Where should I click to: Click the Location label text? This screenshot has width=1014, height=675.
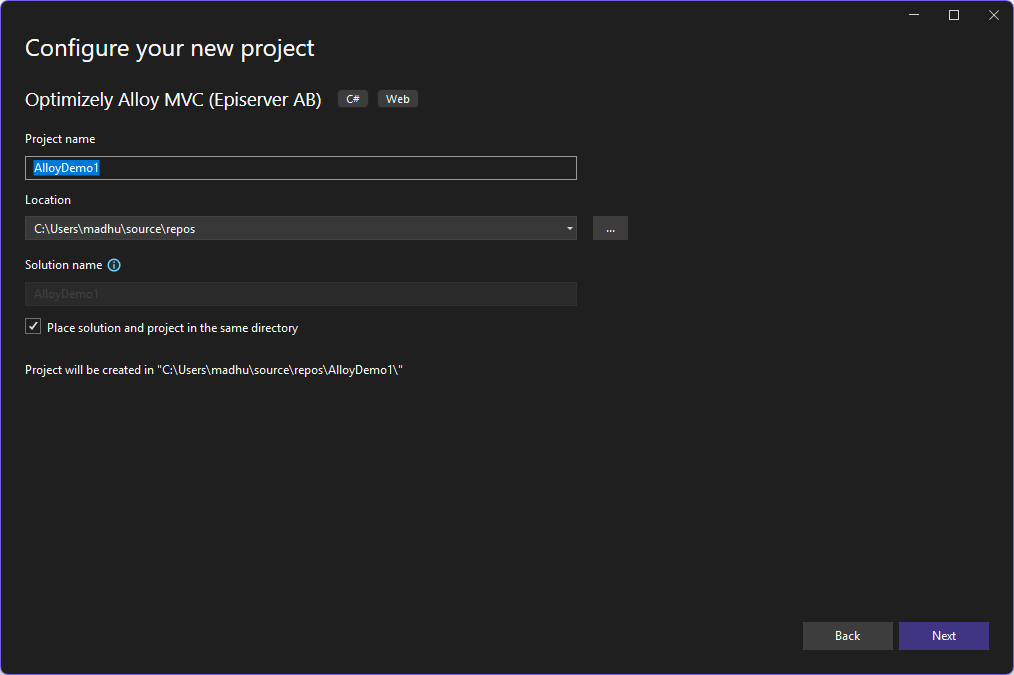[48, 200]
